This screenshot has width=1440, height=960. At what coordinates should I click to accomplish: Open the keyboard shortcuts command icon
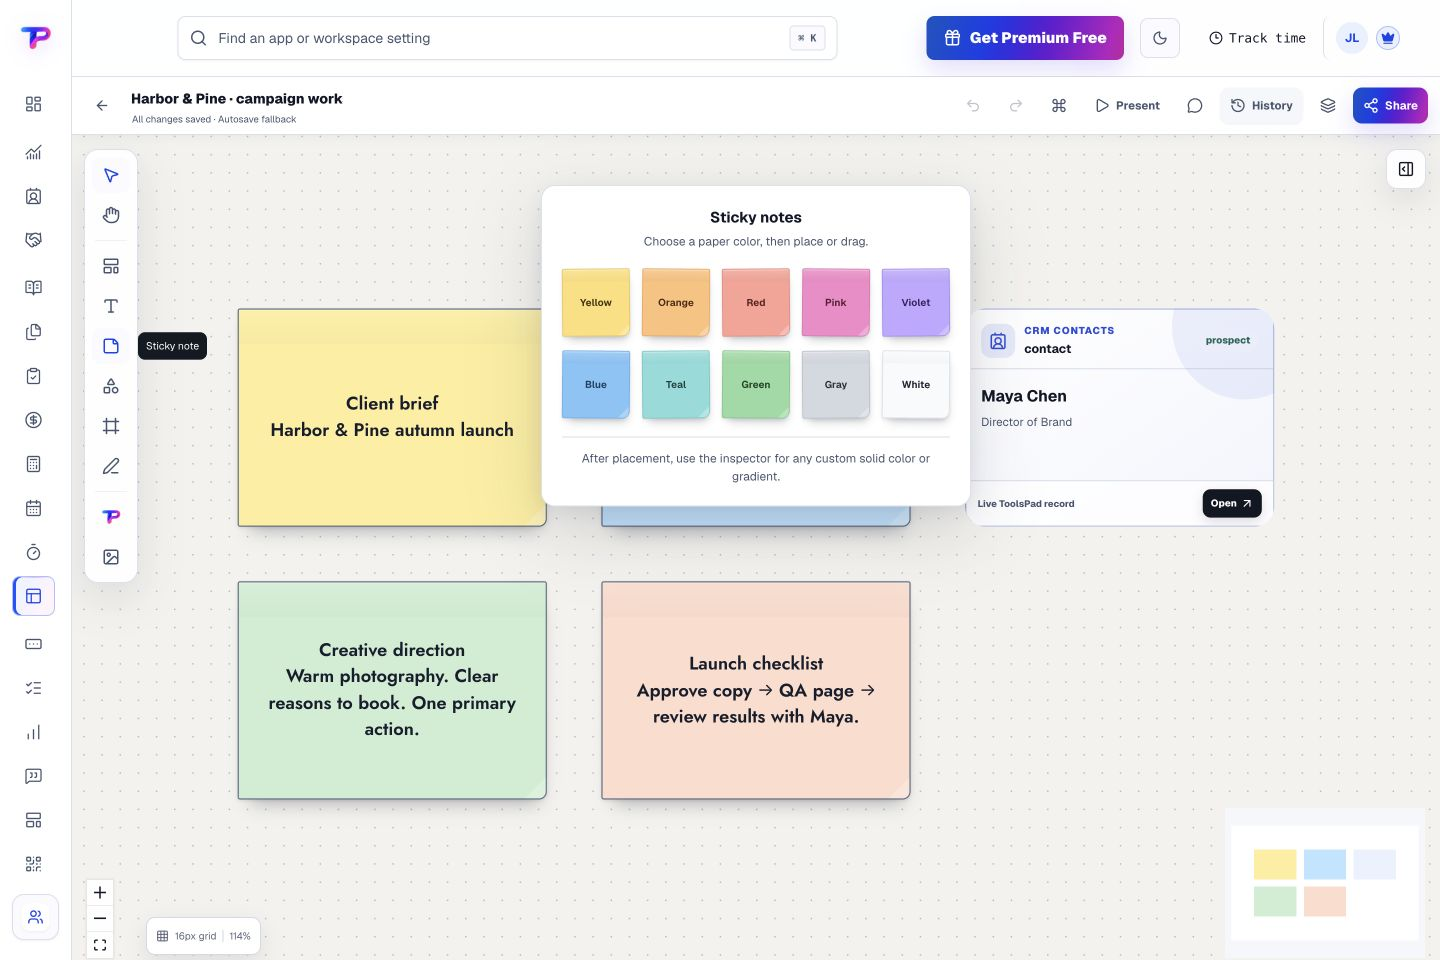click(1059, 106)
